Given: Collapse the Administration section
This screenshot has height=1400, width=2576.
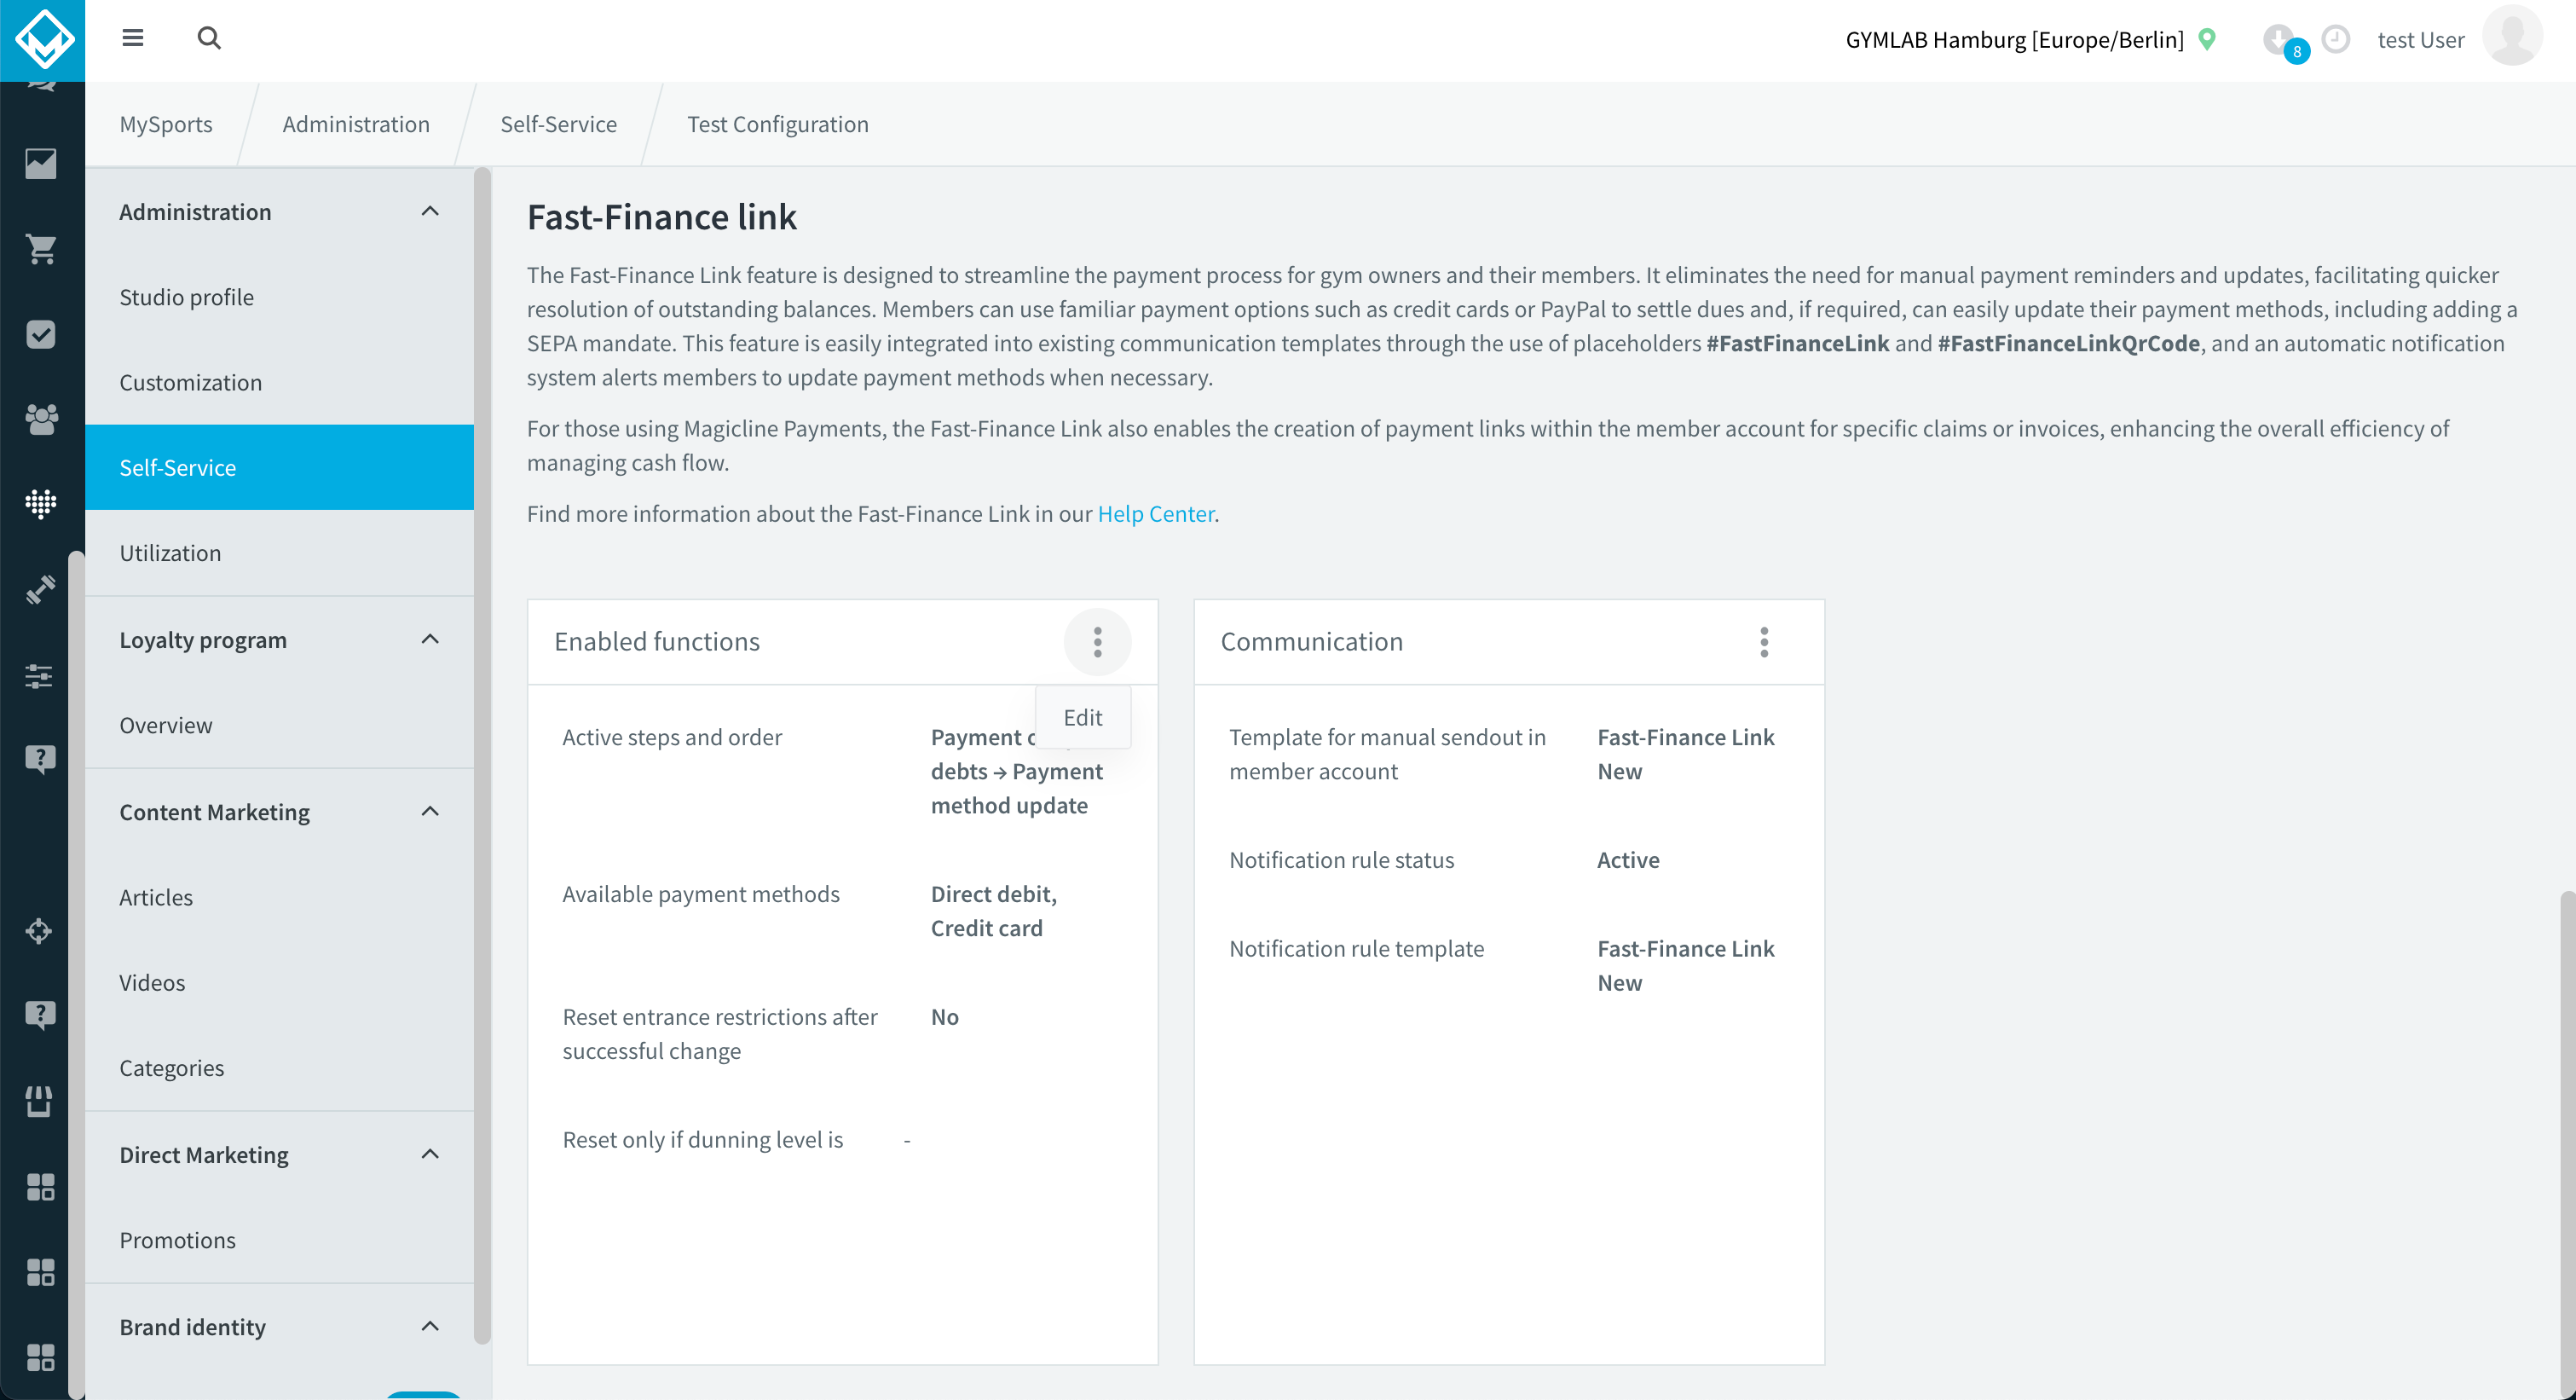Looking at the screenshot, I should click(430, 211).
